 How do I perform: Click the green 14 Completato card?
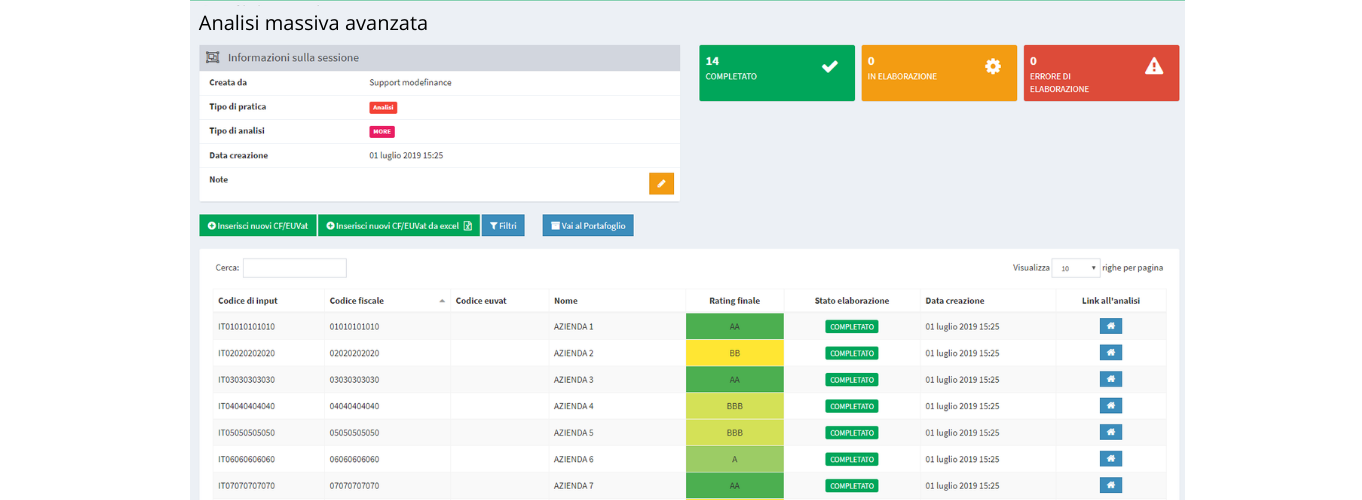(x=777, y=73)
